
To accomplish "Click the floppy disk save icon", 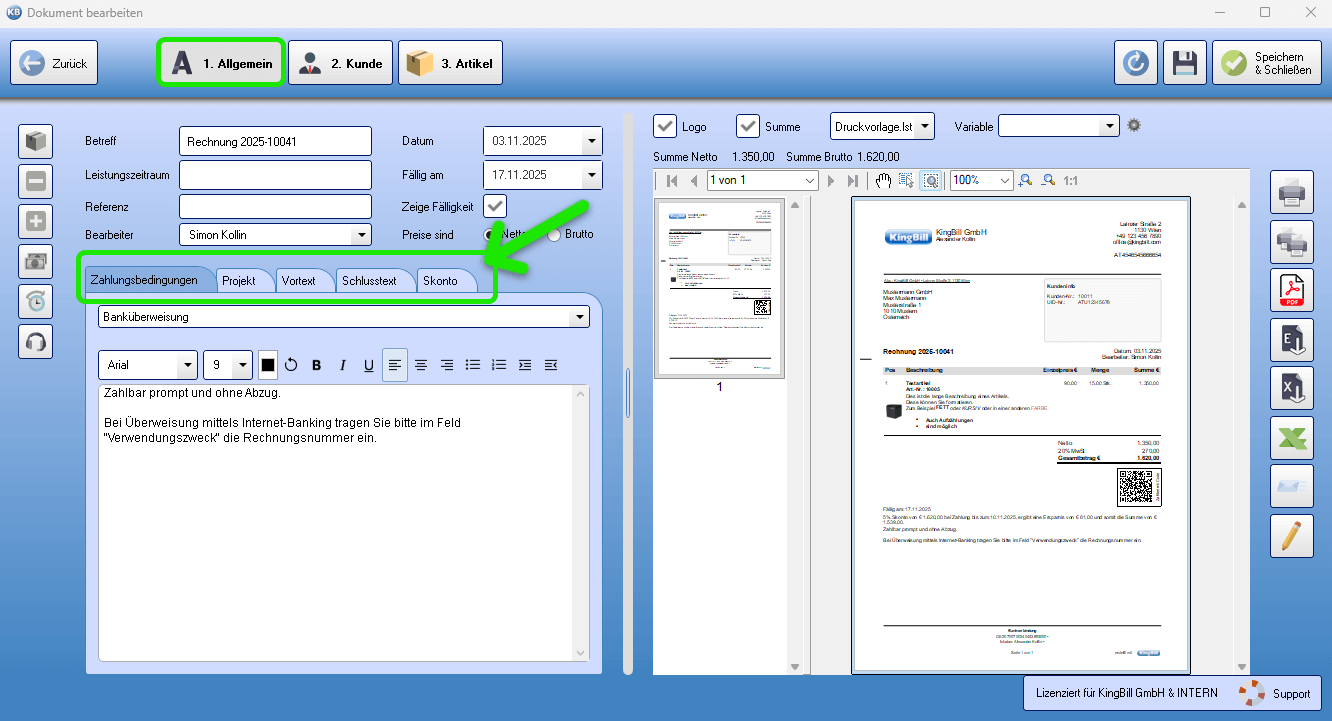I will (x=1184, y=63).
